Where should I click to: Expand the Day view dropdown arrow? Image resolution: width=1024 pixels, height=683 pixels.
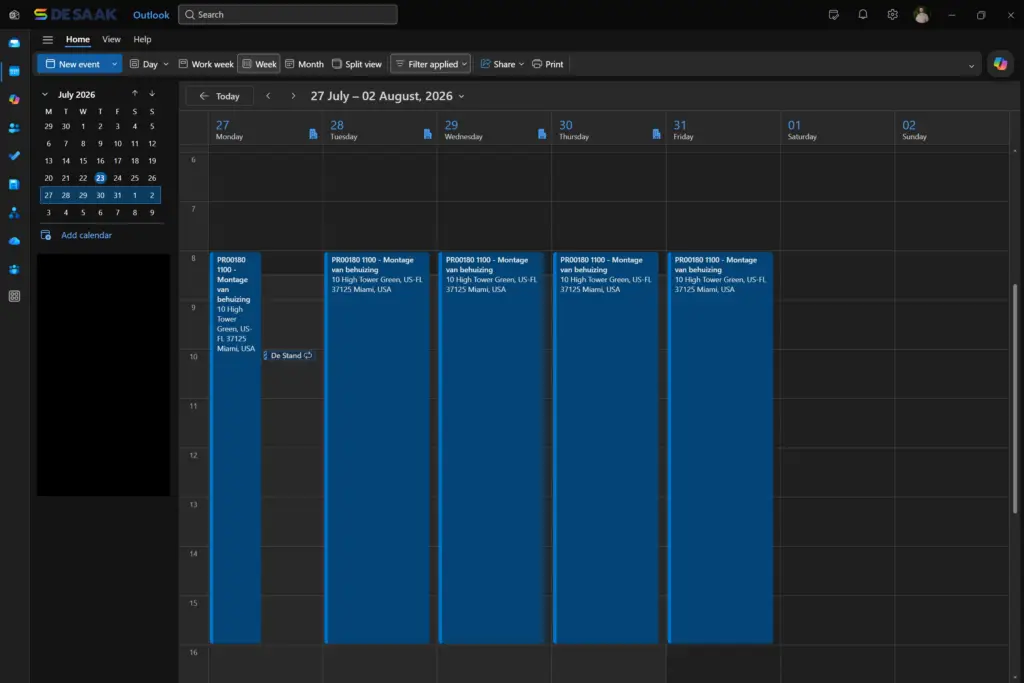click(x=166, y=64)
